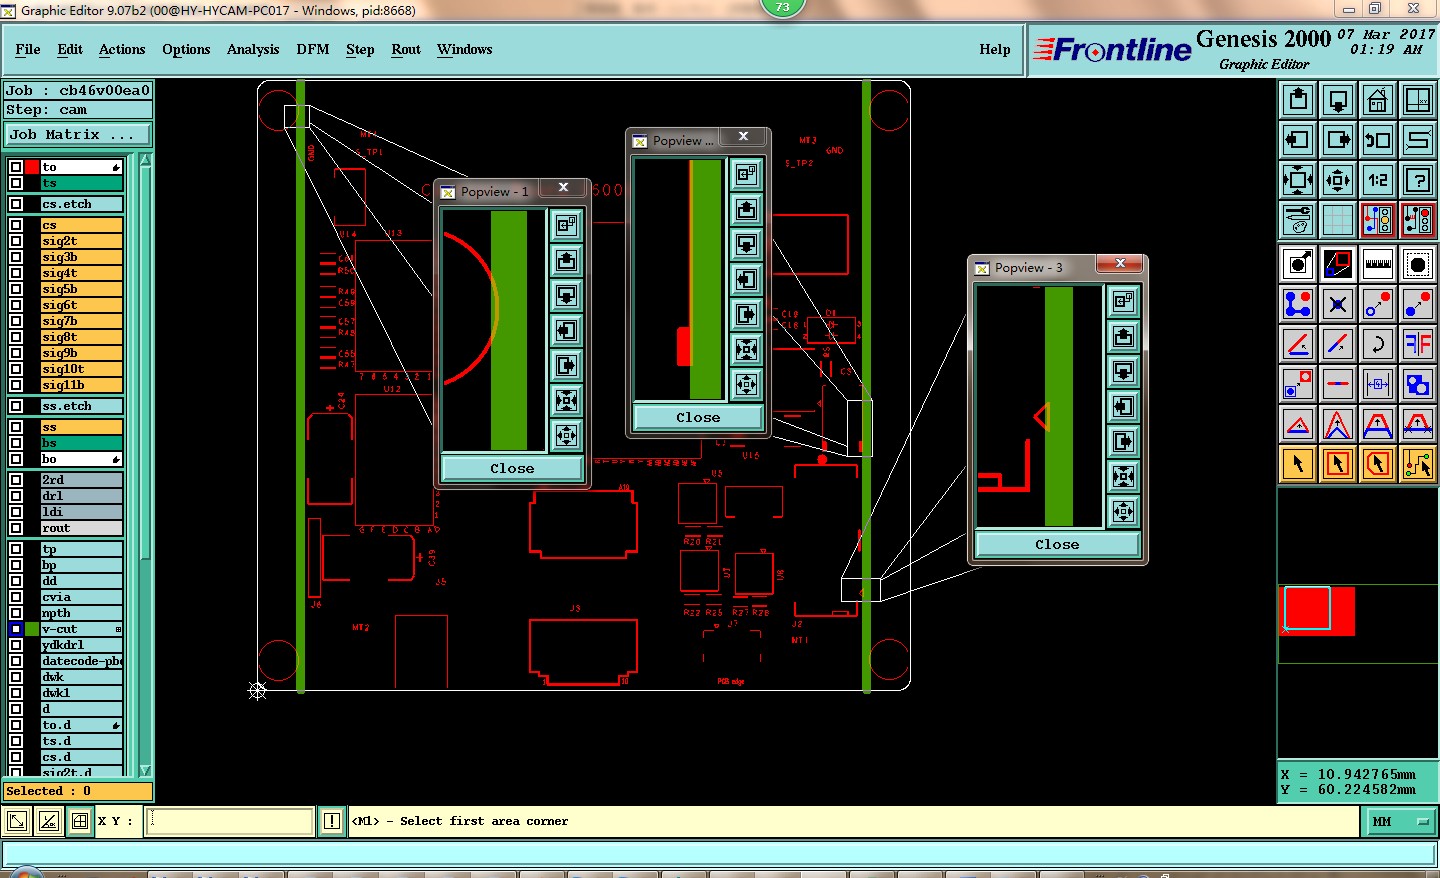Open the Help menu

coord(995,49)
